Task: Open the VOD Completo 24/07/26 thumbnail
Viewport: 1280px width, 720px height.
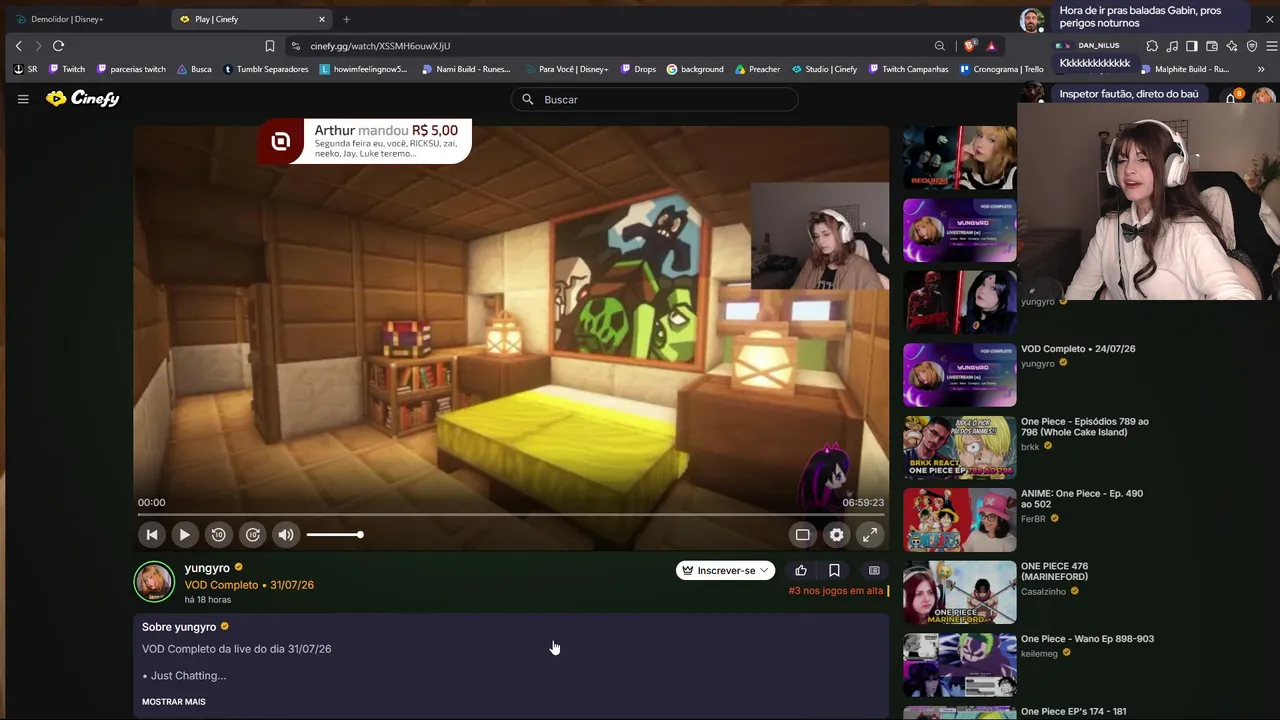Action: 960,375
